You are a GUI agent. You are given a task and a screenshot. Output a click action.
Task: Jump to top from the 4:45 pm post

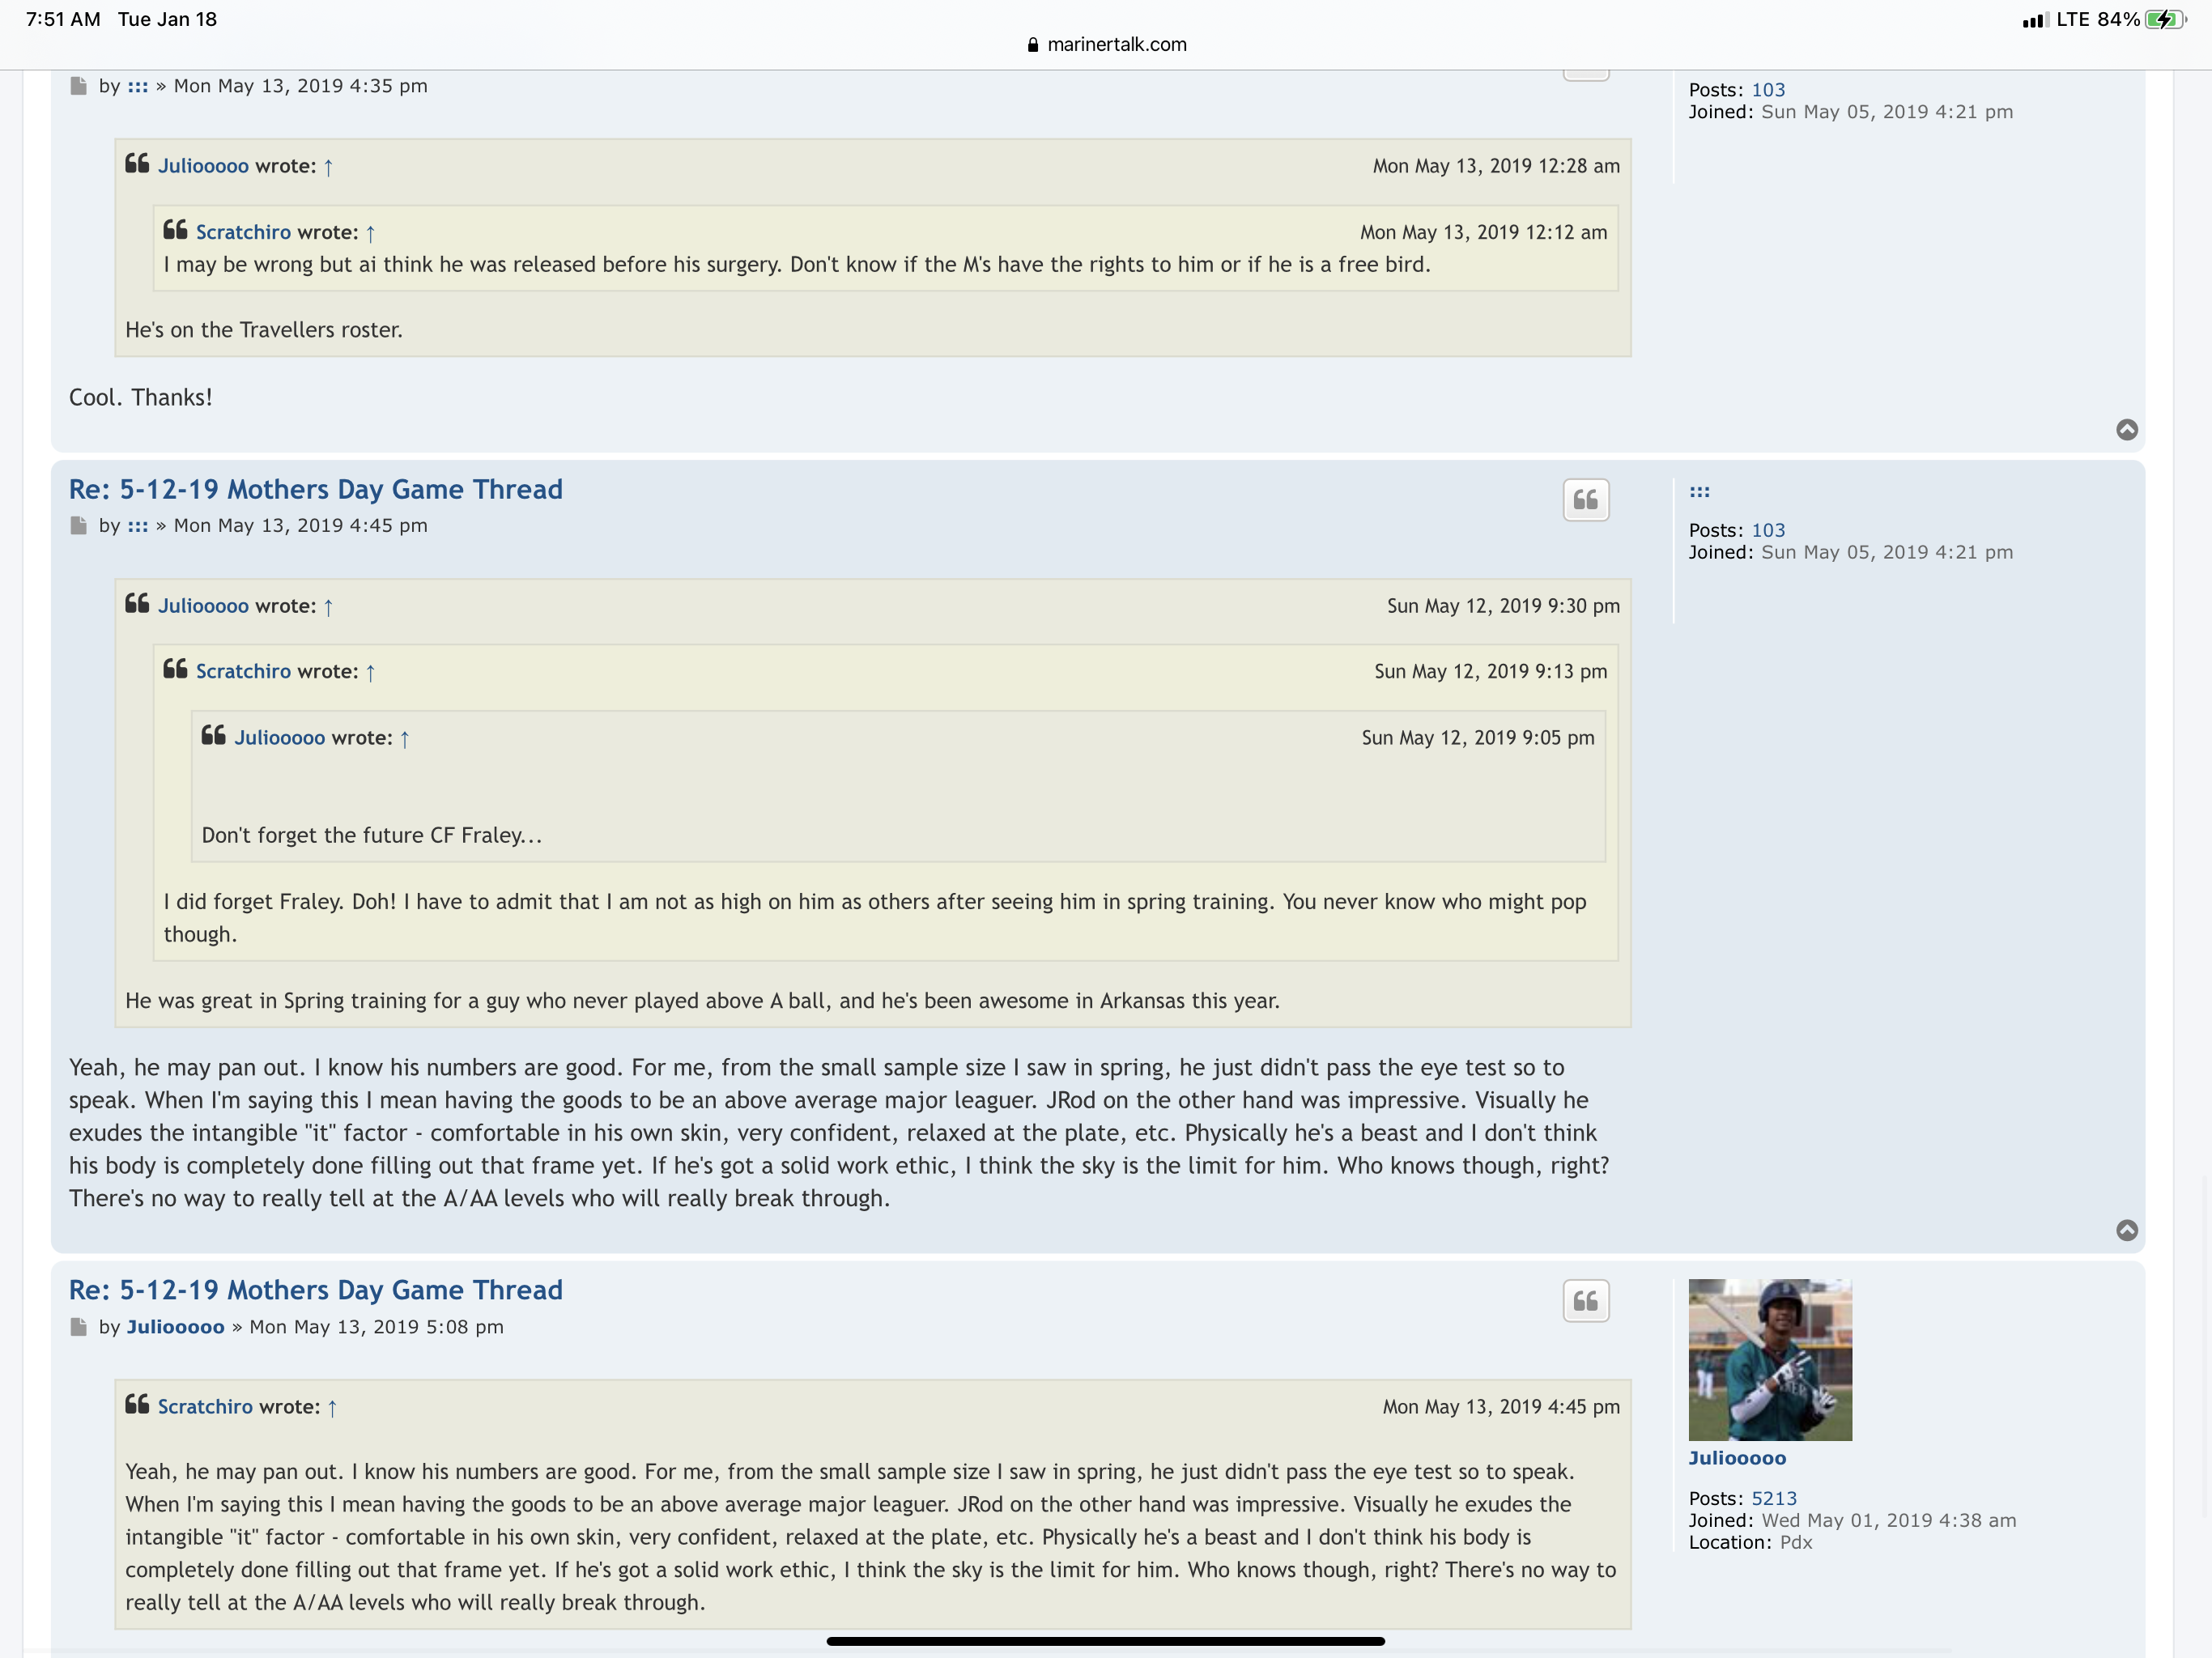(2127, 1230)
